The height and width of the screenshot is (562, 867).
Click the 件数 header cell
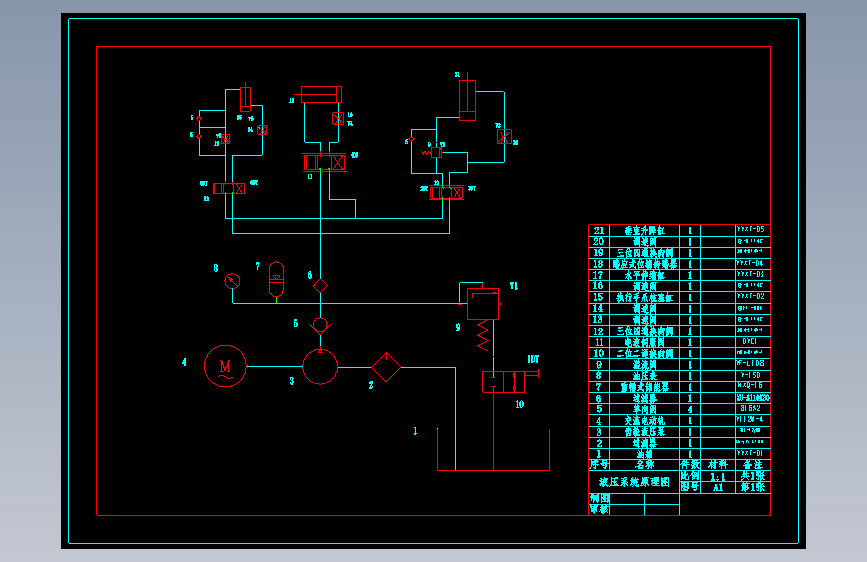[x=690, y=465]
